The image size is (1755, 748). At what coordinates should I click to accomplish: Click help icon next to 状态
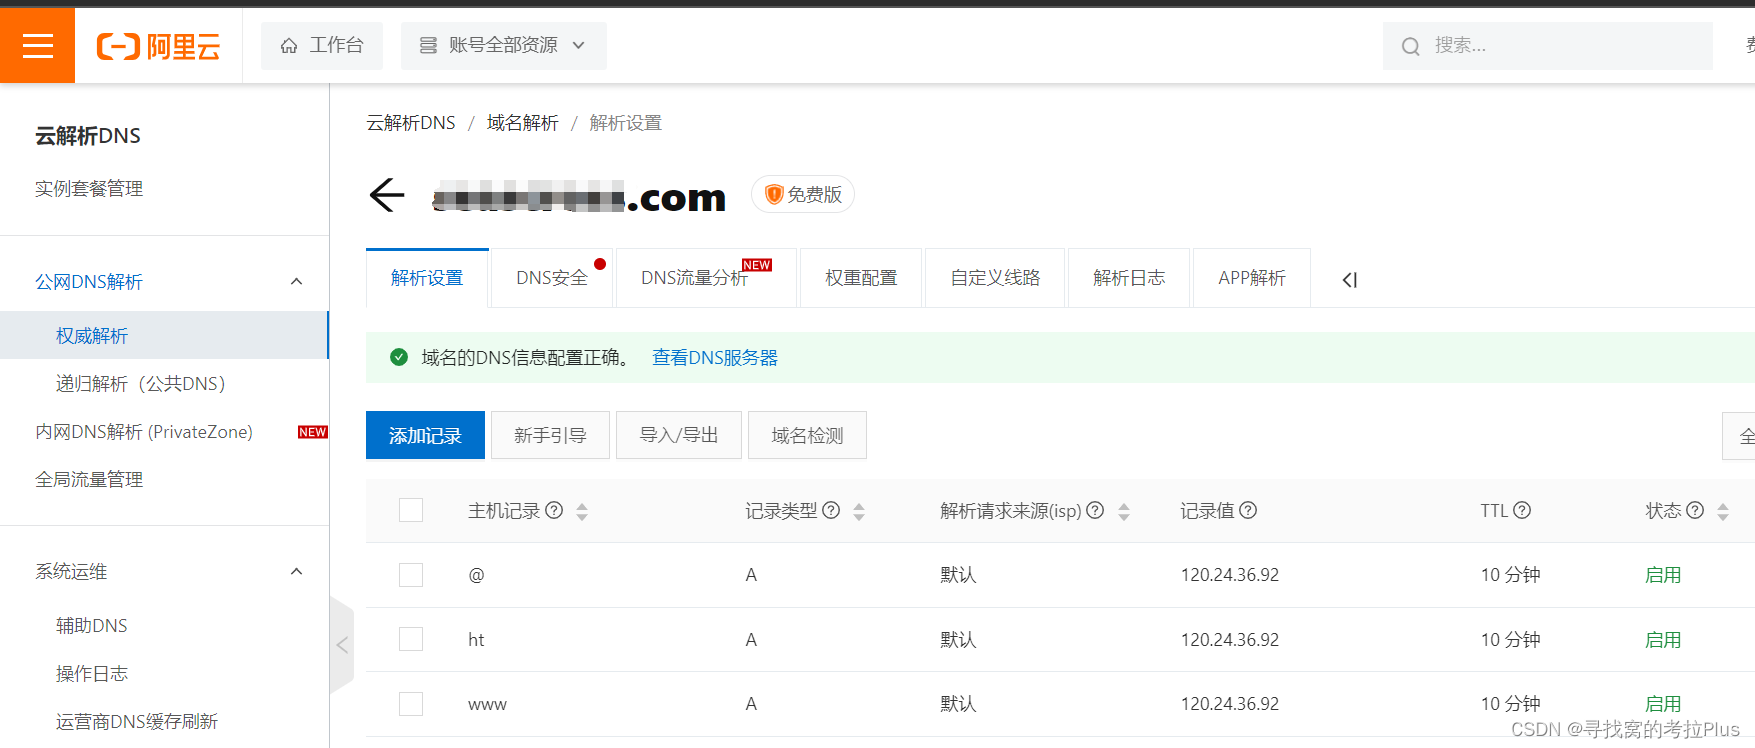coord(1695,510)
